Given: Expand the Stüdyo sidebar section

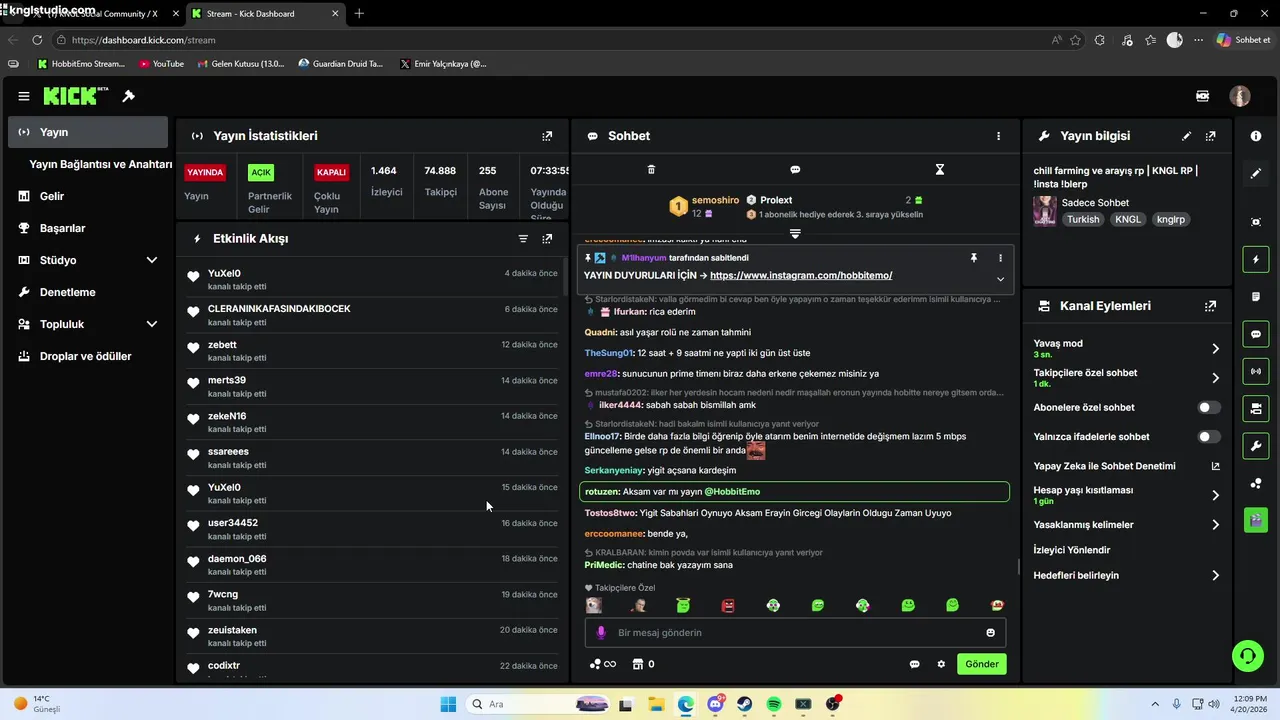Looking at the screenshot, I should point(152,260).
